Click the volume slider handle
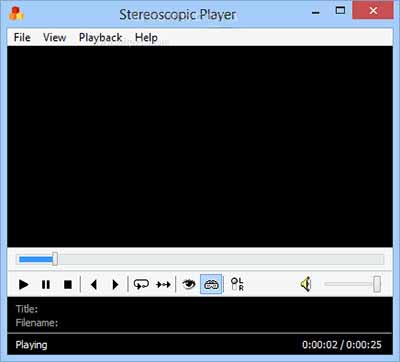Screen dimensions: 400x362 pos(377,284)
